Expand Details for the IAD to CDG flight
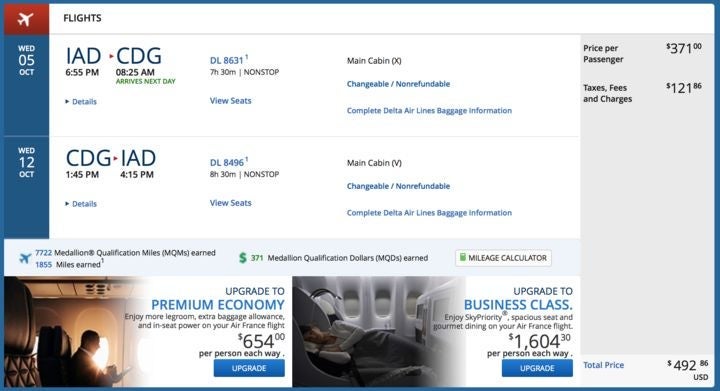Viewport: 720px width, 391px height. 81,101
